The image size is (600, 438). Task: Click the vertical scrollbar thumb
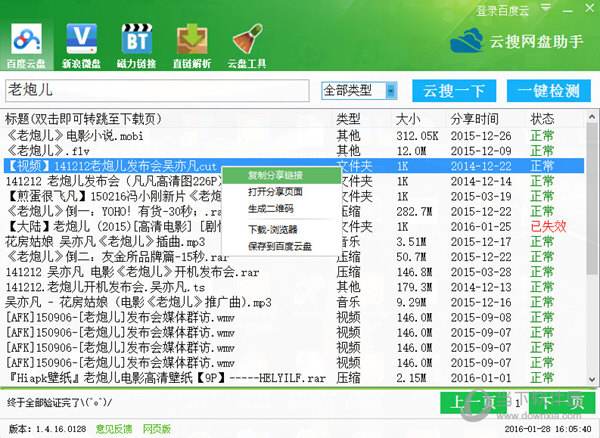pyautogui.click(x=592, y=198)
